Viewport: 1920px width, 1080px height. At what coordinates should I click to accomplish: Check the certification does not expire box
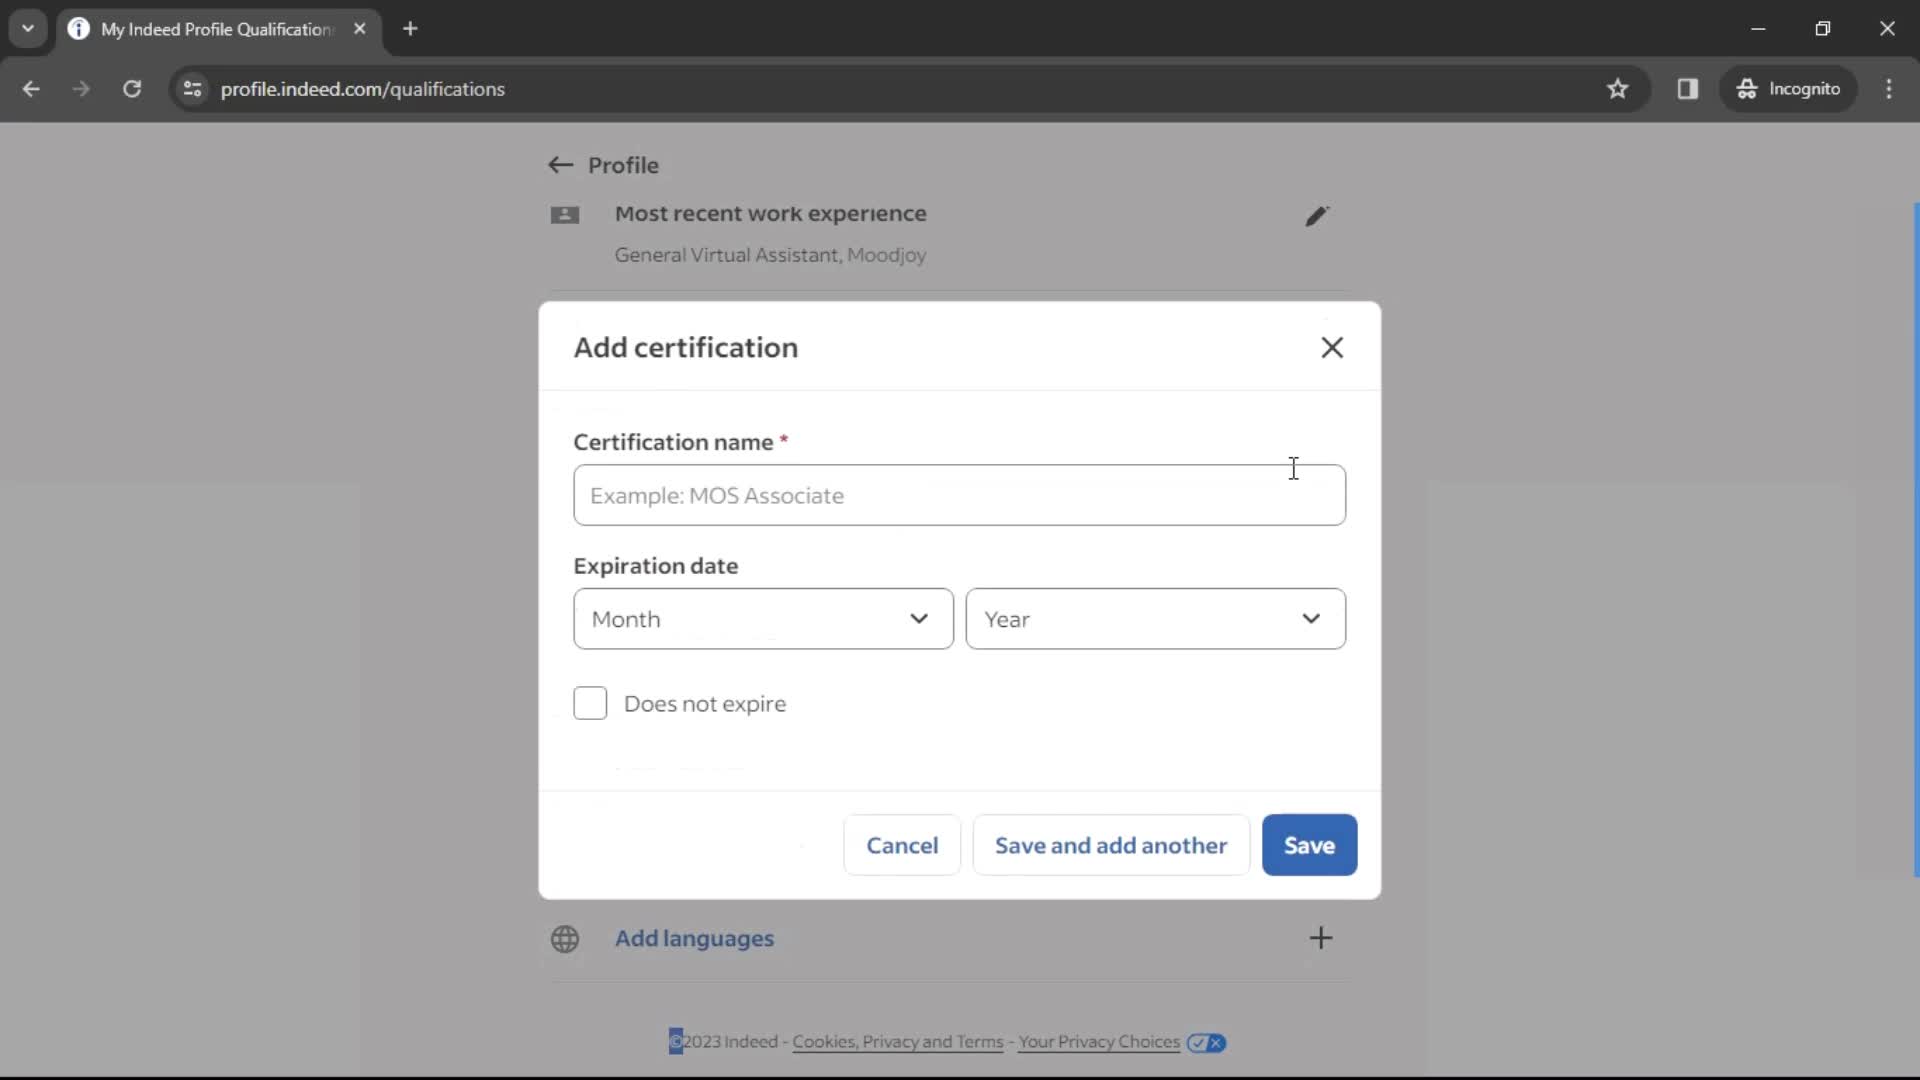click(591, 702)
